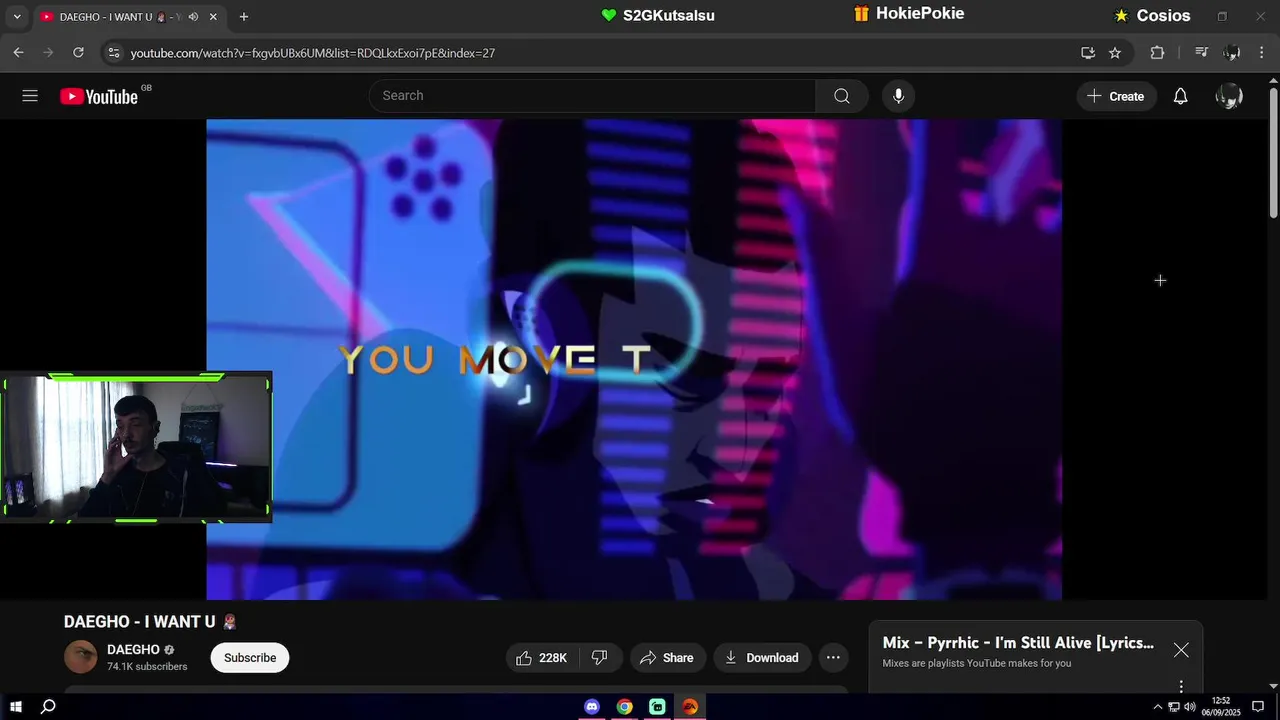Start voice search with microphone icon
Image resolution: width=1280 pixels, height=720 pixels.
898,96
